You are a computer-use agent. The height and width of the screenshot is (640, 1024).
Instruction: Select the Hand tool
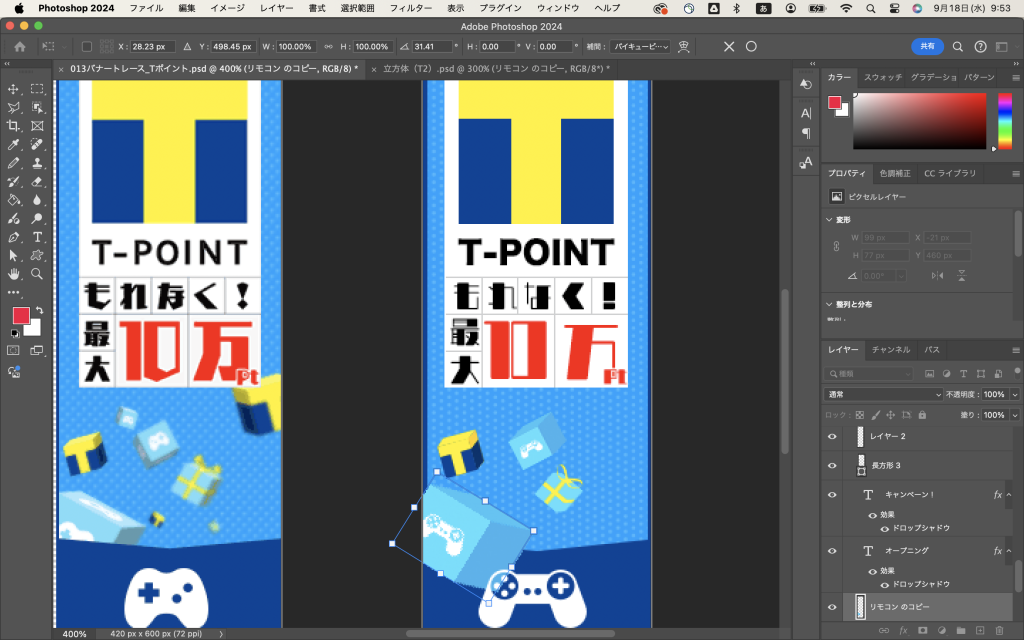coord(14,273)
